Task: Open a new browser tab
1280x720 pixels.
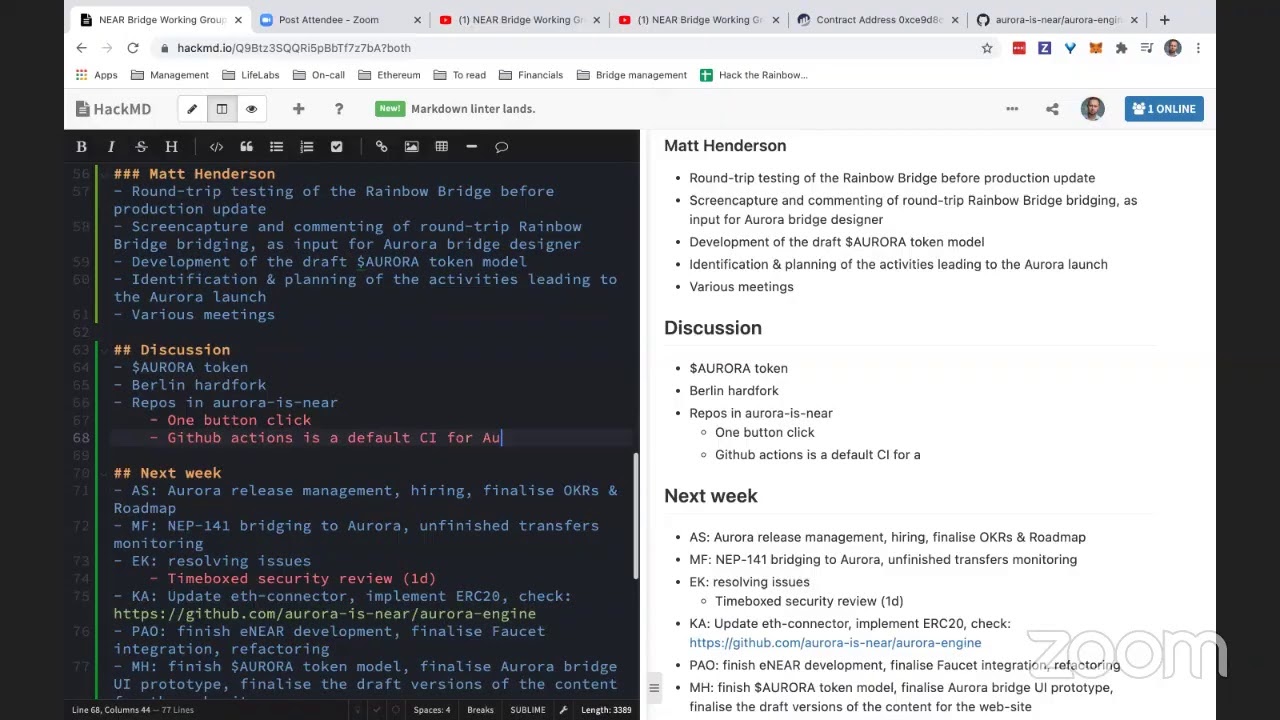Action: (x=1164, y=20)
